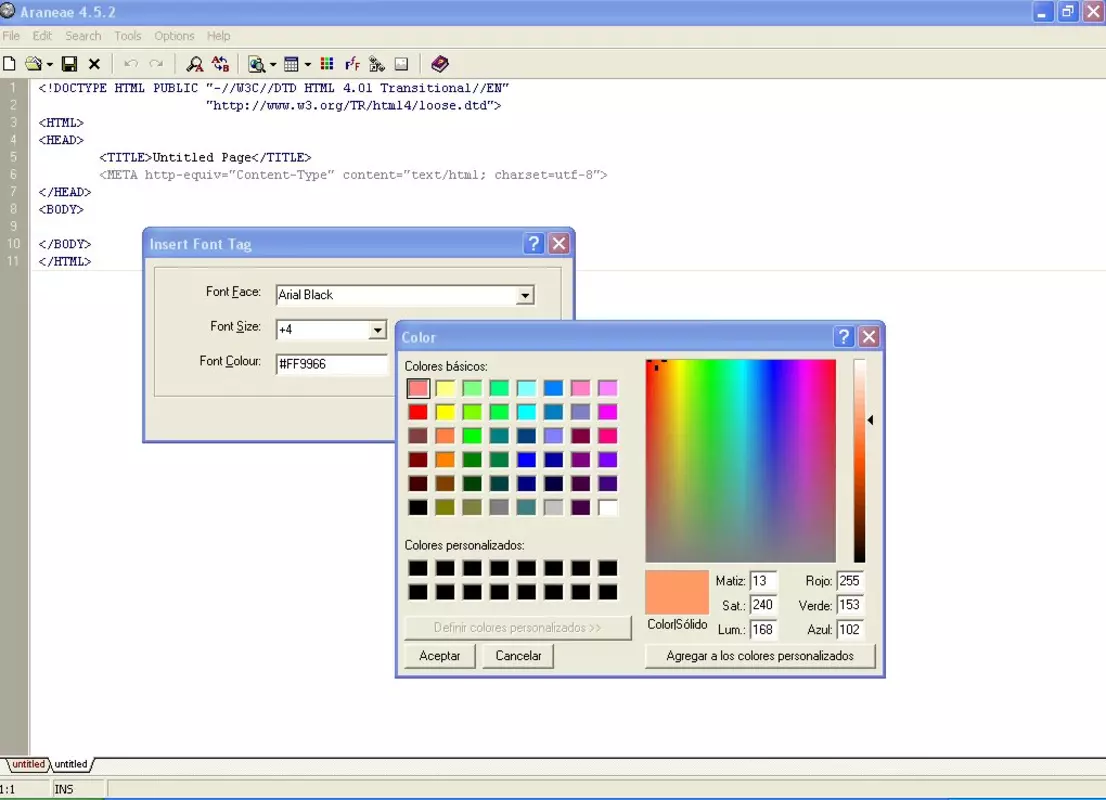Pick the first slot in Colores personalizados
1106x800 pixels.
point(418,568)
